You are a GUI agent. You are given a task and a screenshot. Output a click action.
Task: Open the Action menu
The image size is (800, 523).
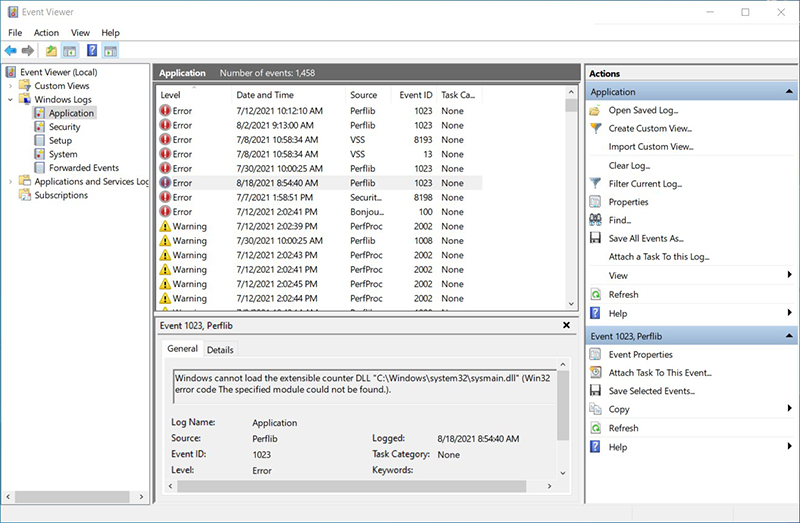click(x=46, y=33)
